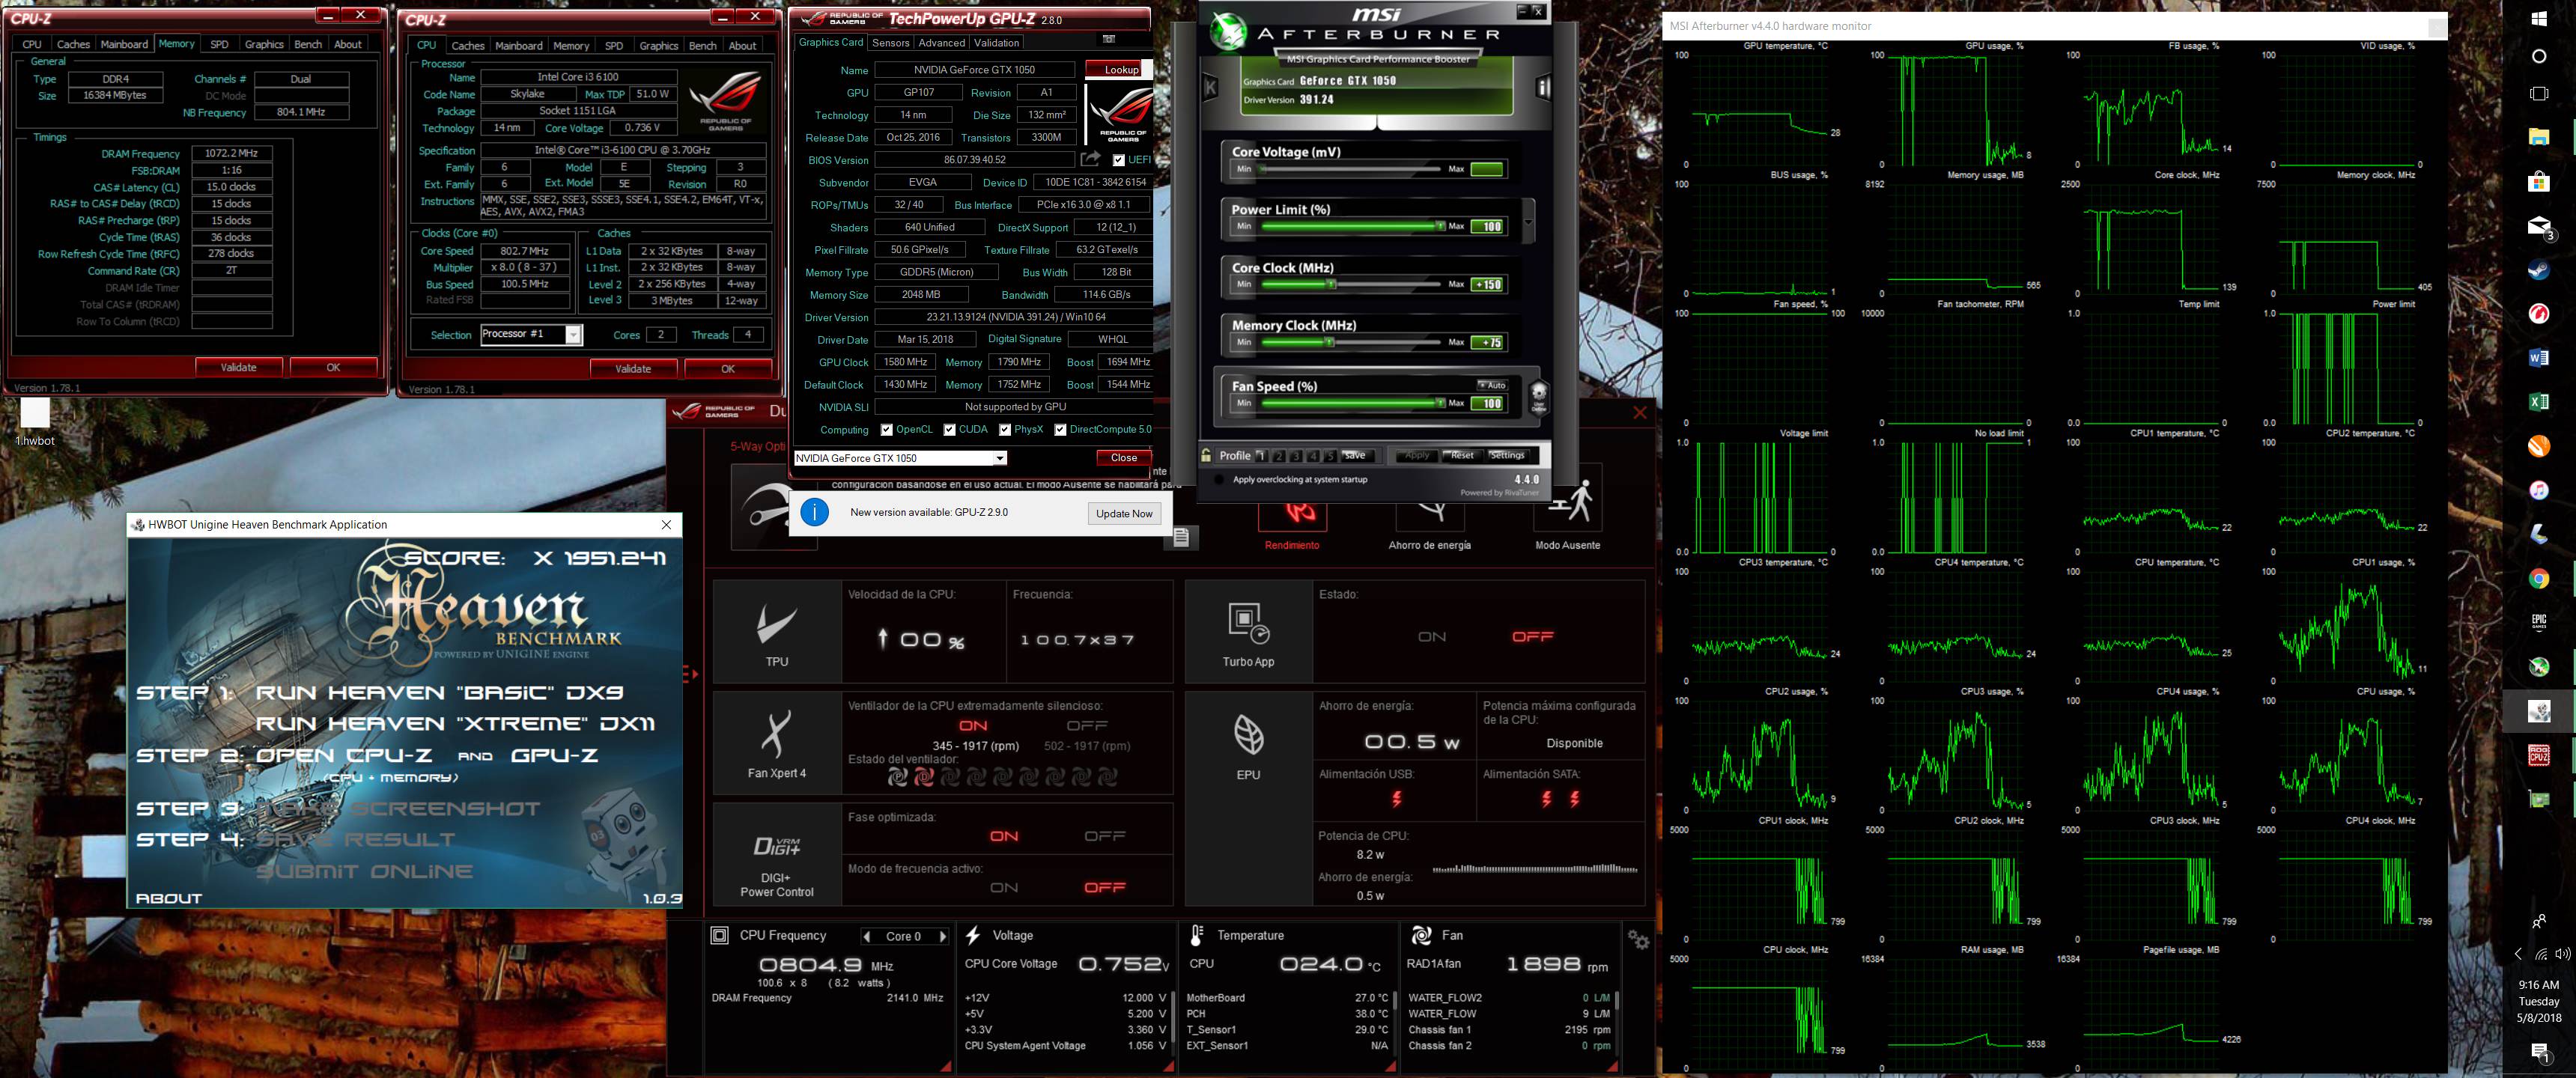Switch to the SPD tab in the Memory CPU-Z window
This screenshot has width=2576, height=1078.
tap(219, 44)
